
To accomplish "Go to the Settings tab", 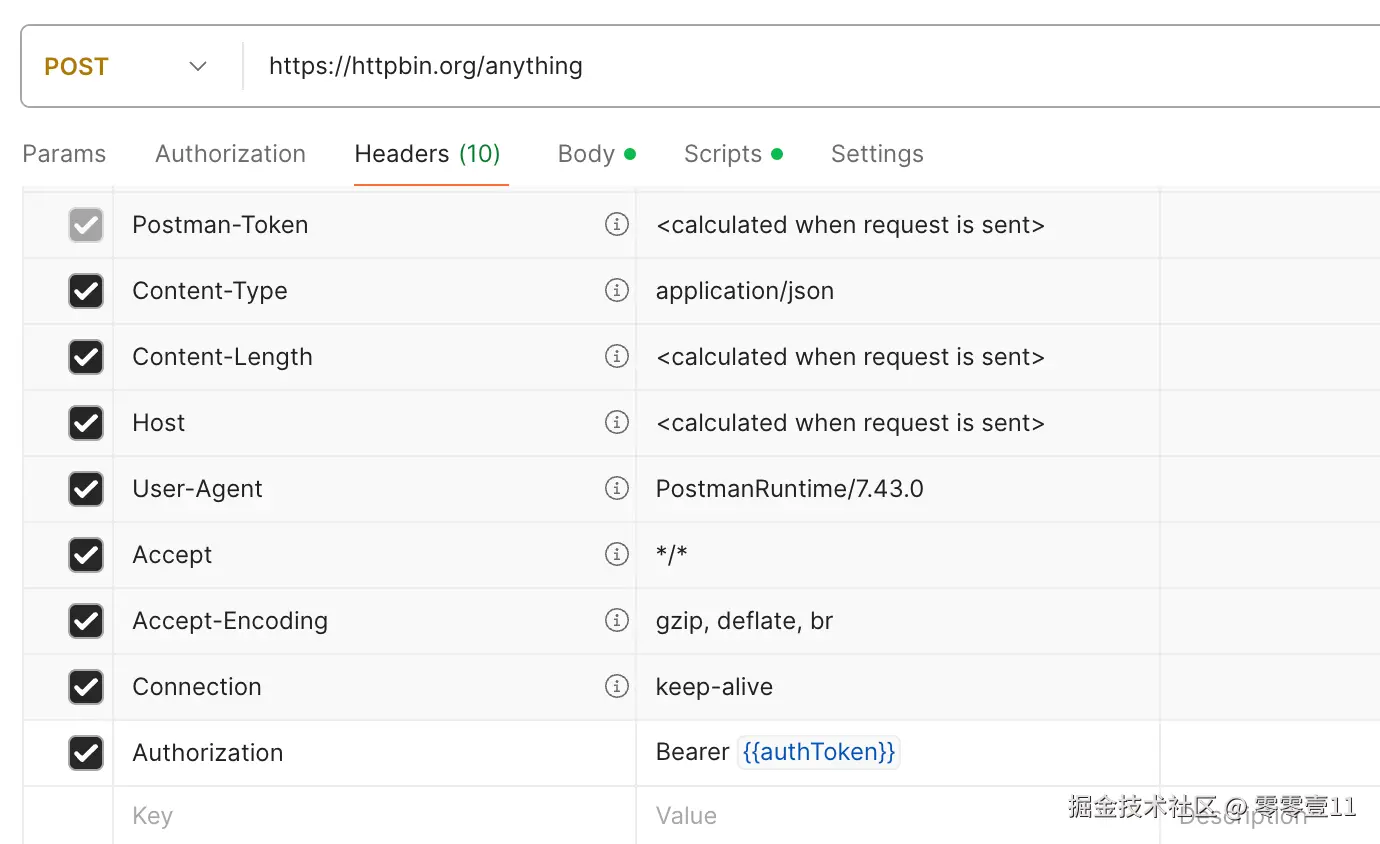I will pyautogui.click(x=877, y=154).
